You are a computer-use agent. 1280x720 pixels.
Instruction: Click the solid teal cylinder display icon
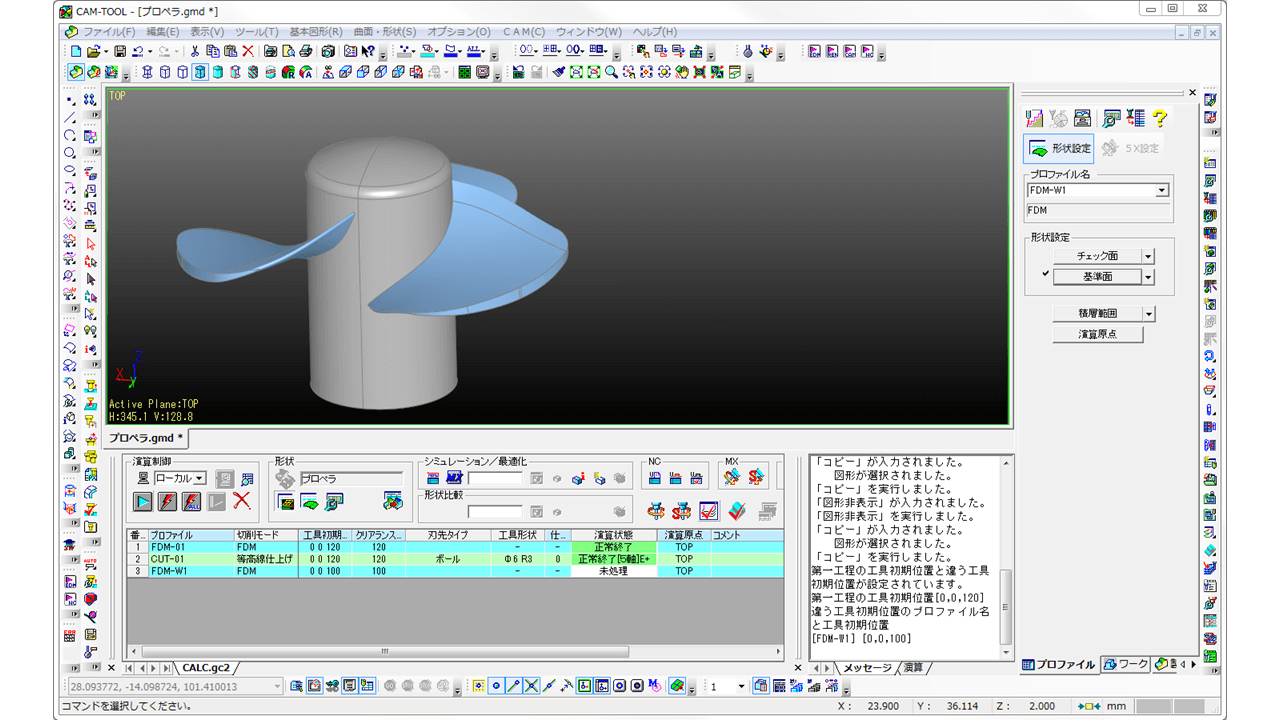click(218, 72)
